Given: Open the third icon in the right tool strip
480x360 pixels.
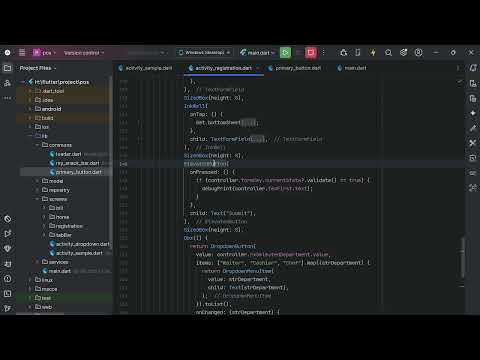Looking at the screenshot, I should click(x=473, y=98).
